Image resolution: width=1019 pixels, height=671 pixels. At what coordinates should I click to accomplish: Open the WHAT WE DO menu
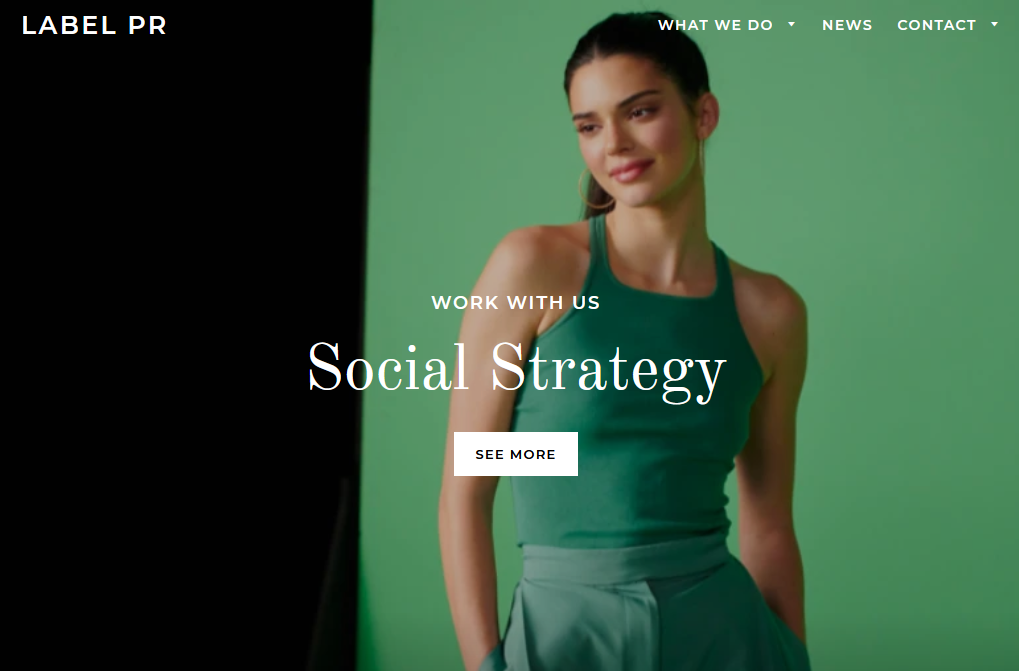715,25
